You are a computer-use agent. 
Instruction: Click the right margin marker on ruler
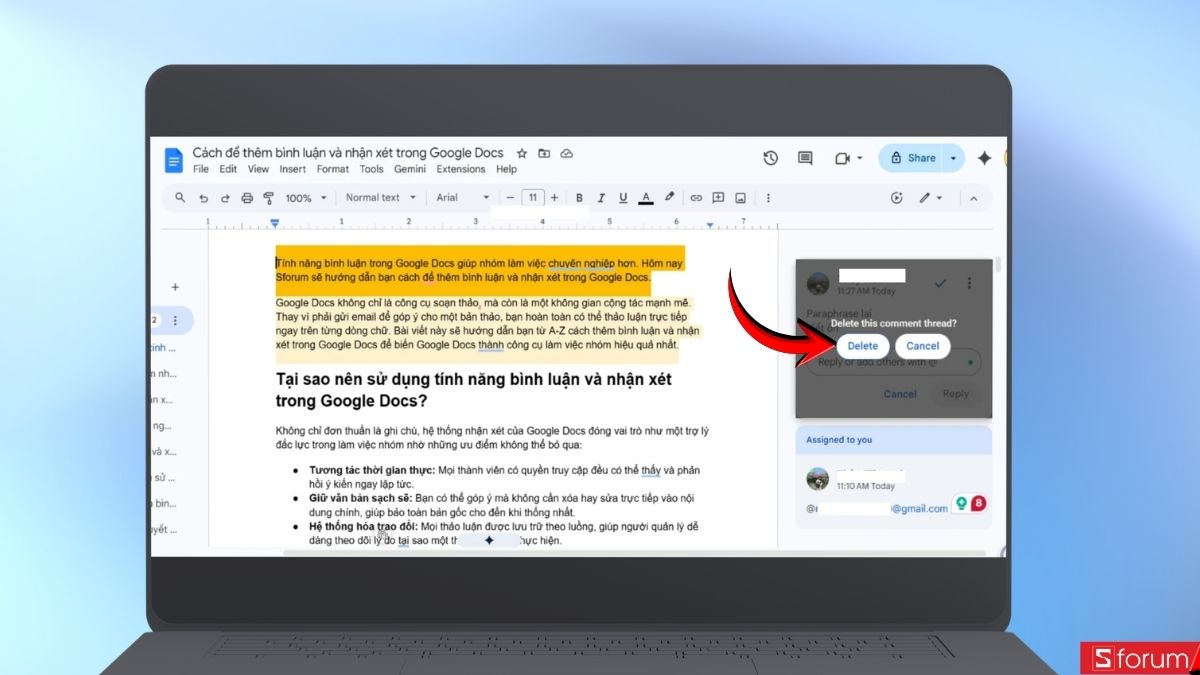(709, 226)
